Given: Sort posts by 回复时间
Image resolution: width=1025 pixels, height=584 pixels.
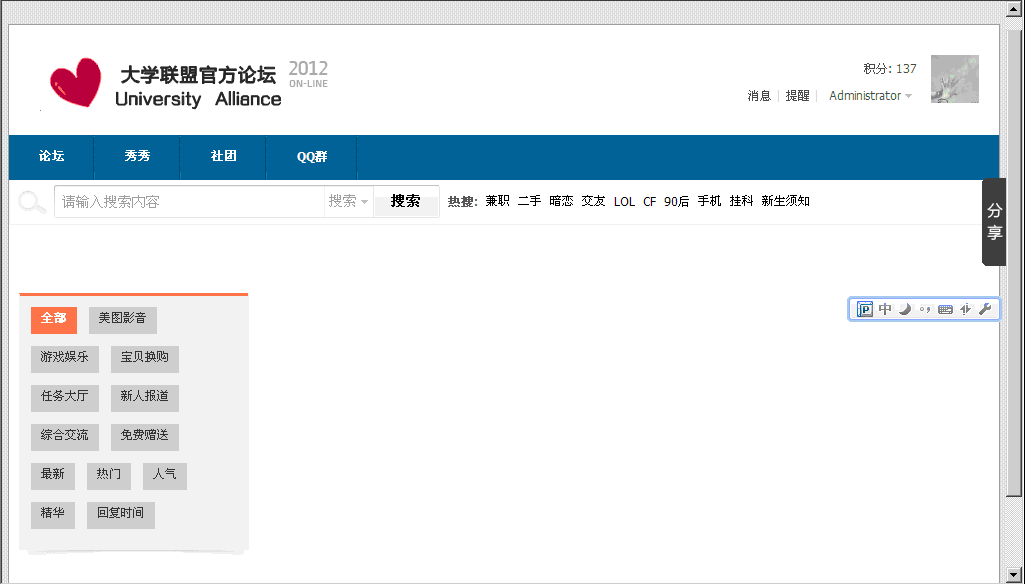Looking at the screenshot, I should pos(121,515).
